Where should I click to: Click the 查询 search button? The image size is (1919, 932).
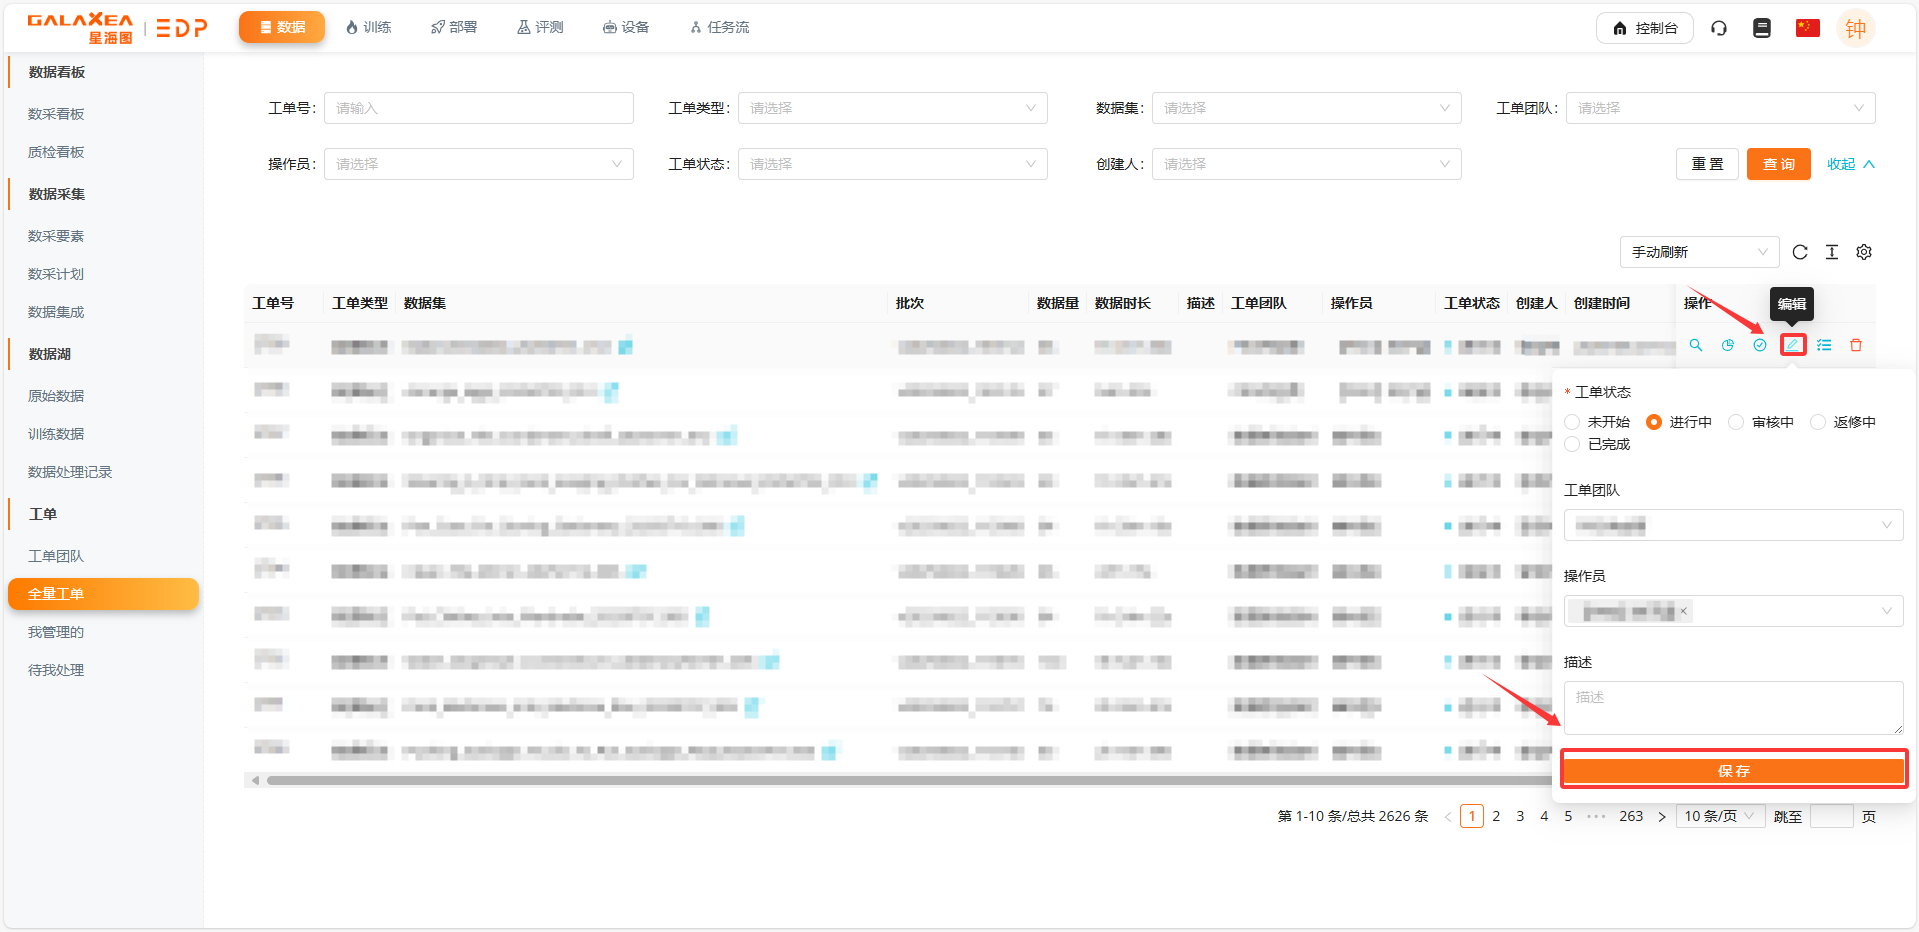(x=1778, y=164)
